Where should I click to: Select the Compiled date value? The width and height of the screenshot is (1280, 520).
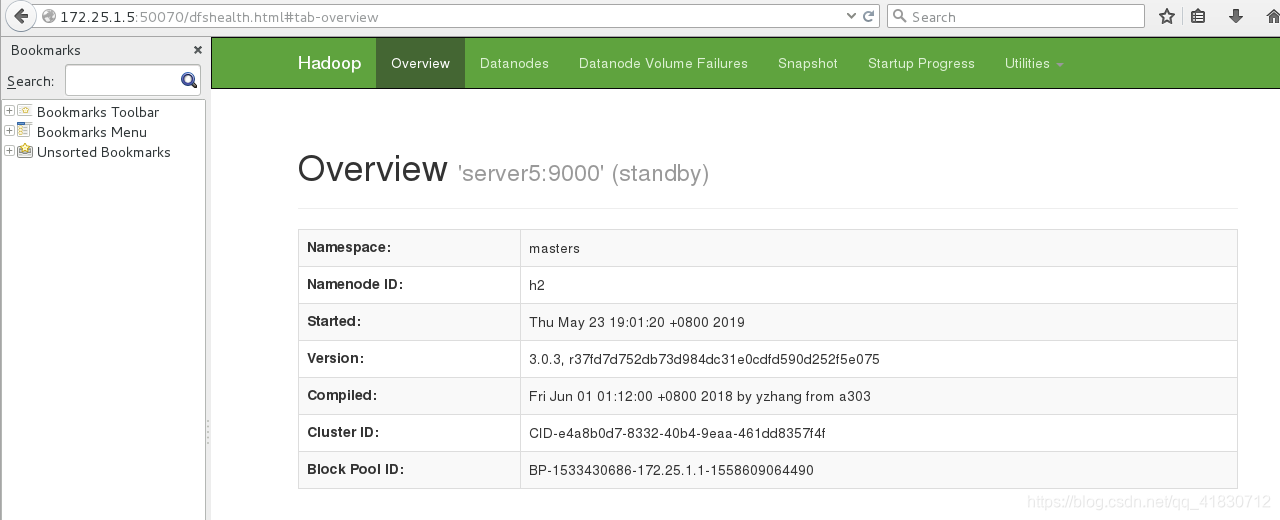(699, 396)
